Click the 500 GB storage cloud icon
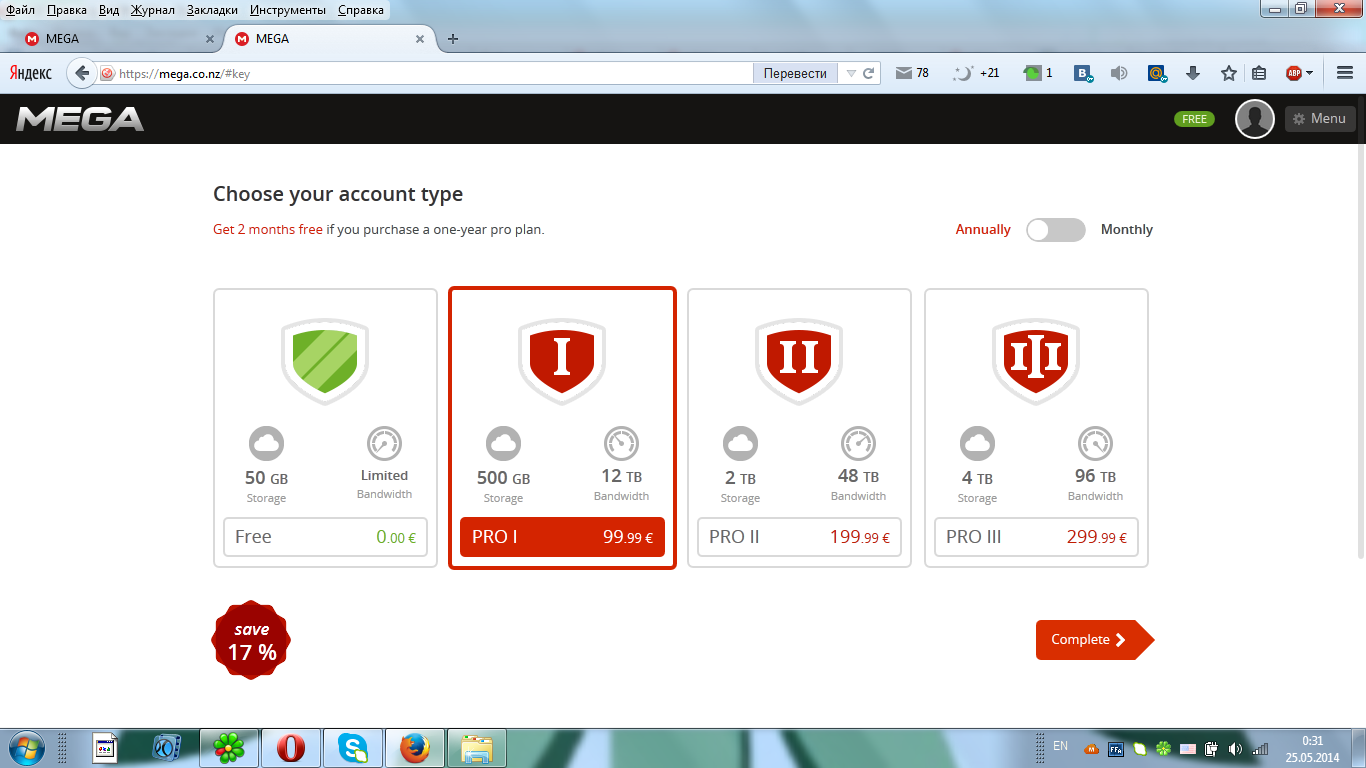Image resolution: width=1366 pixels, height=768 pixels. click(503, 443)
